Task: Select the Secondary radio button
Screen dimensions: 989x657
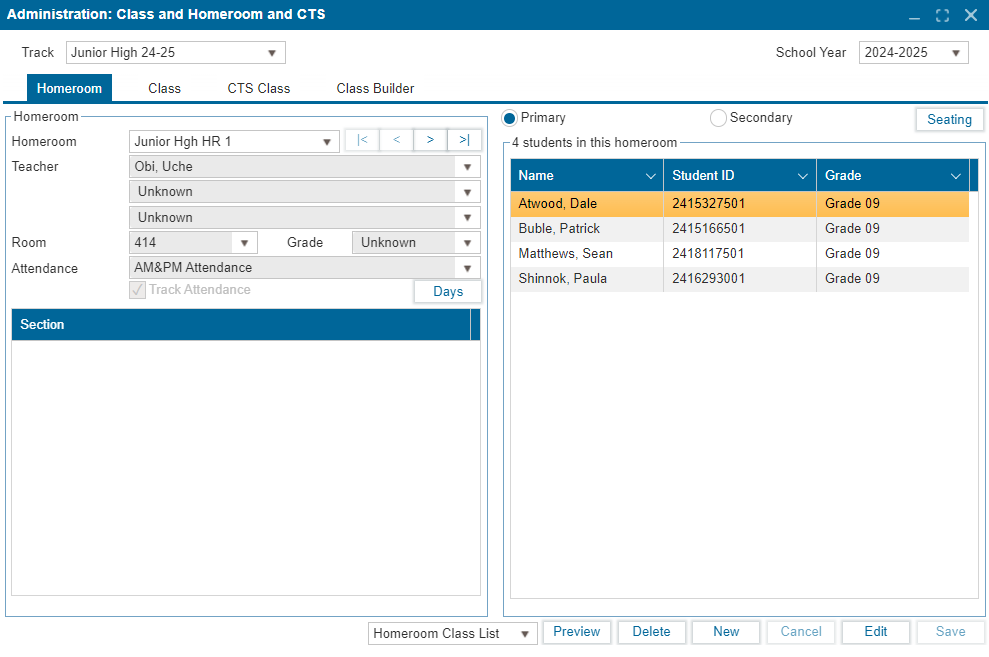Action: coord(718,118)
